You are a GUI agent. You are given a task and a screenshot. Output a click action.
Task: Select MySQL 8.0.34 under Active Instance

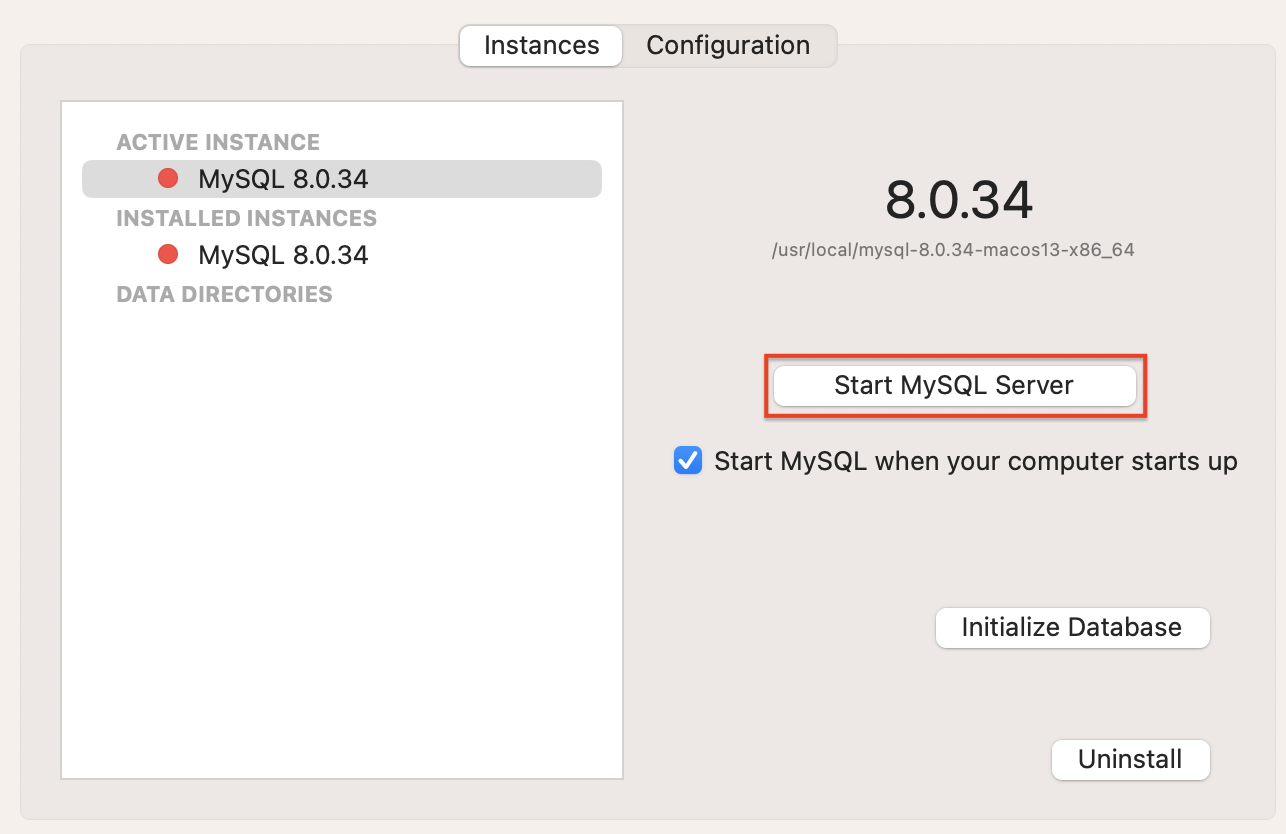pos(342,179)
